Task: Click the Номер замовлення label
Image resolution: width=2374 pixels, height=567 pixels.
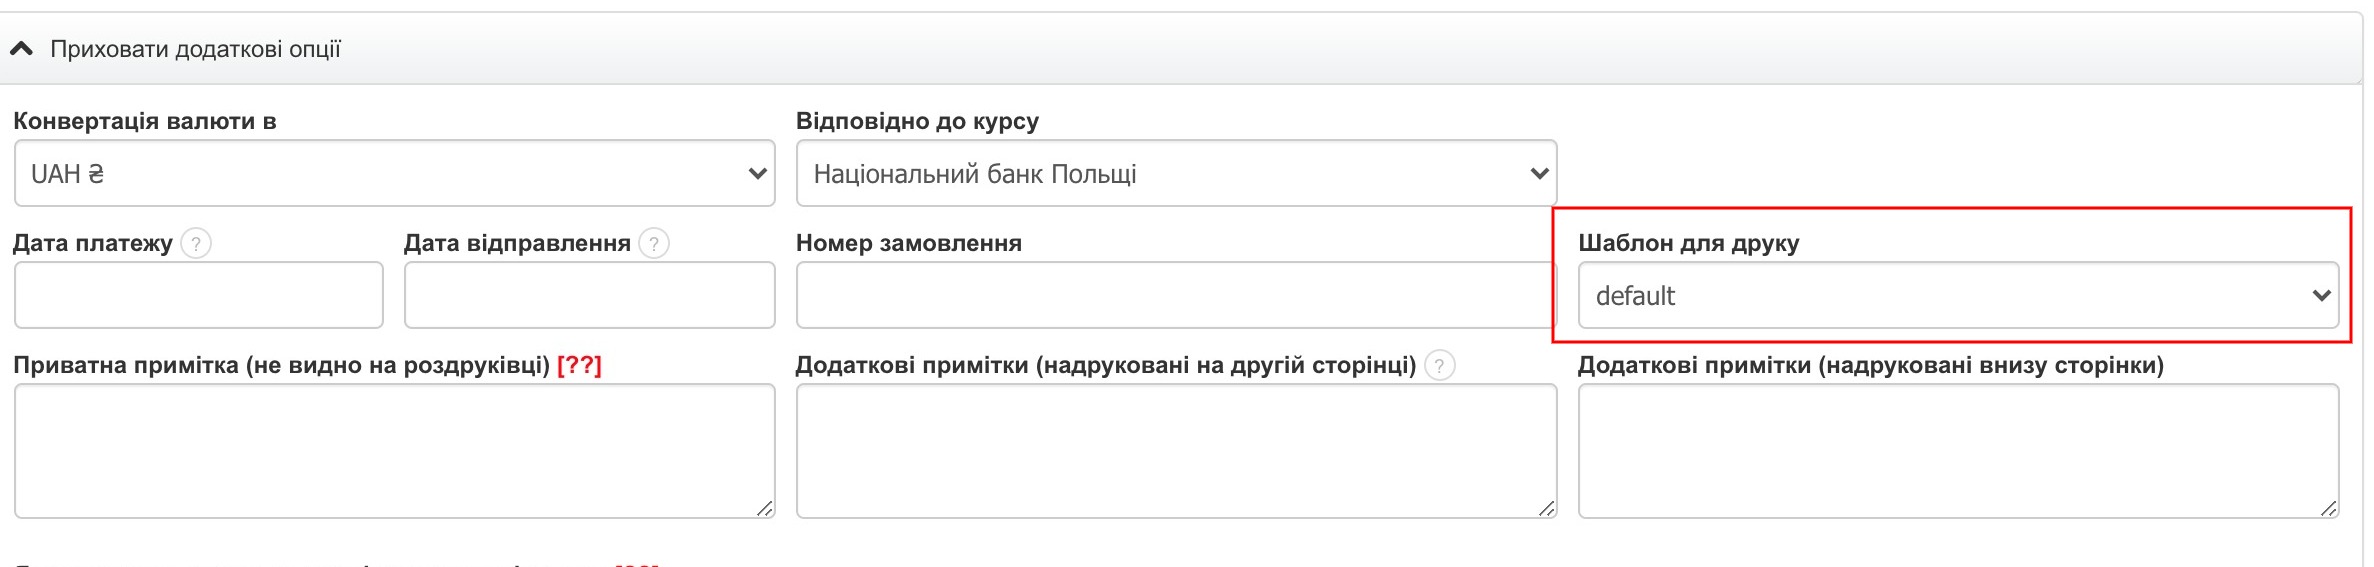Action: (908, 243)
